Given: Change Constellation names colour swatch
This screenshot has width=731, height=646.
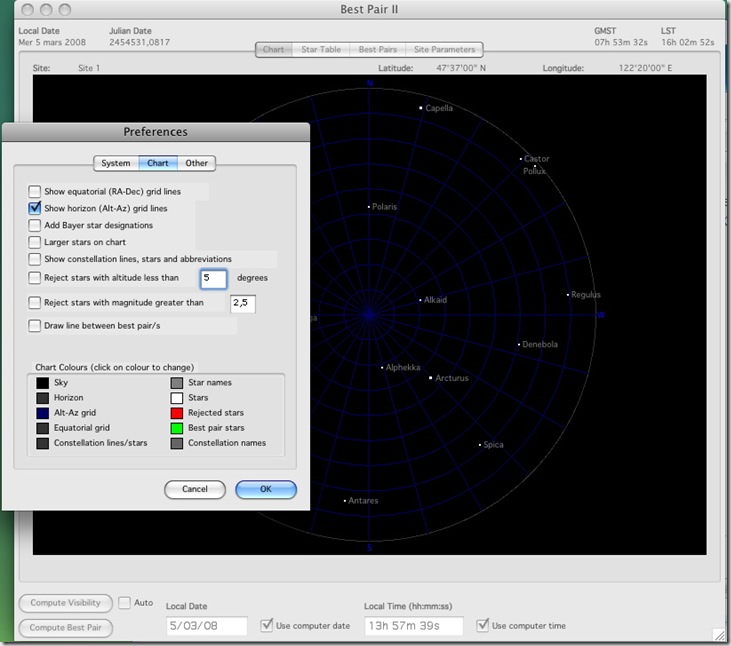Looking at the screenshot, I should pyautogui.click(x=177, y=443).
